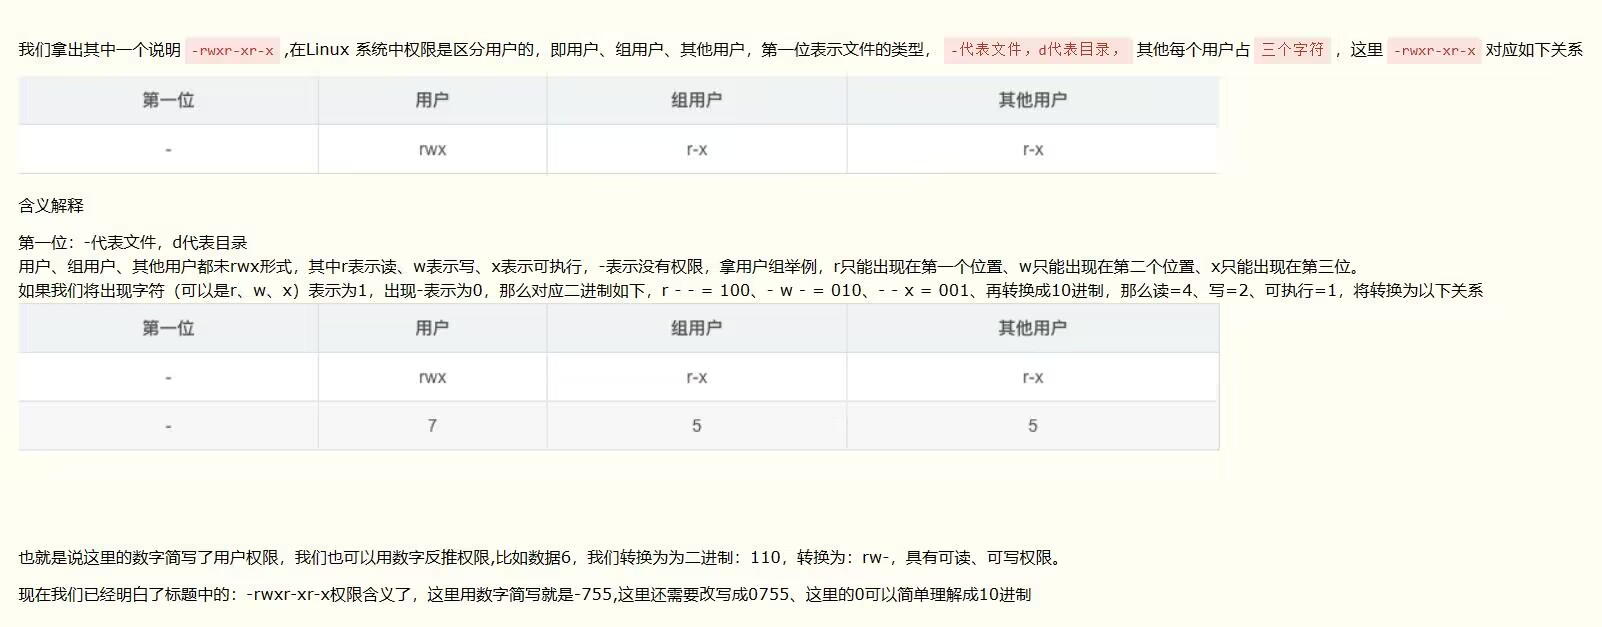Click the "-rwxr-xr-x" code span after "我们拿出其中一个说明"
This screenshot has width=1602, height=627.
click(232, 50)
